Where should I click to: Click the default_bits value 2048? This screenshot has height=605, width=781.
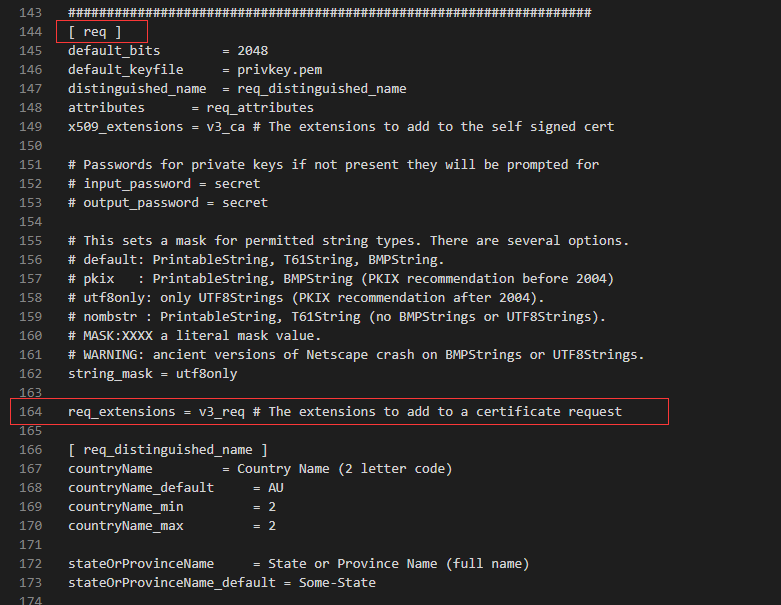253,51
